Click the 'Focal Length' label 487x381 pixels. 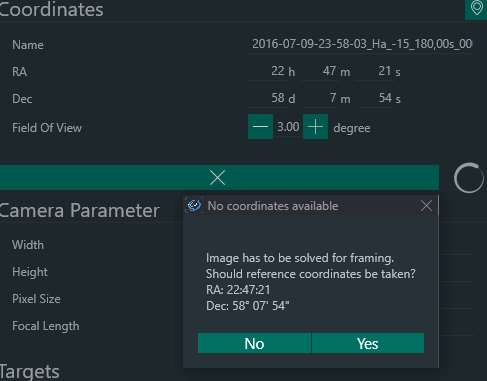pyautogui.click(x=46, y=326)
